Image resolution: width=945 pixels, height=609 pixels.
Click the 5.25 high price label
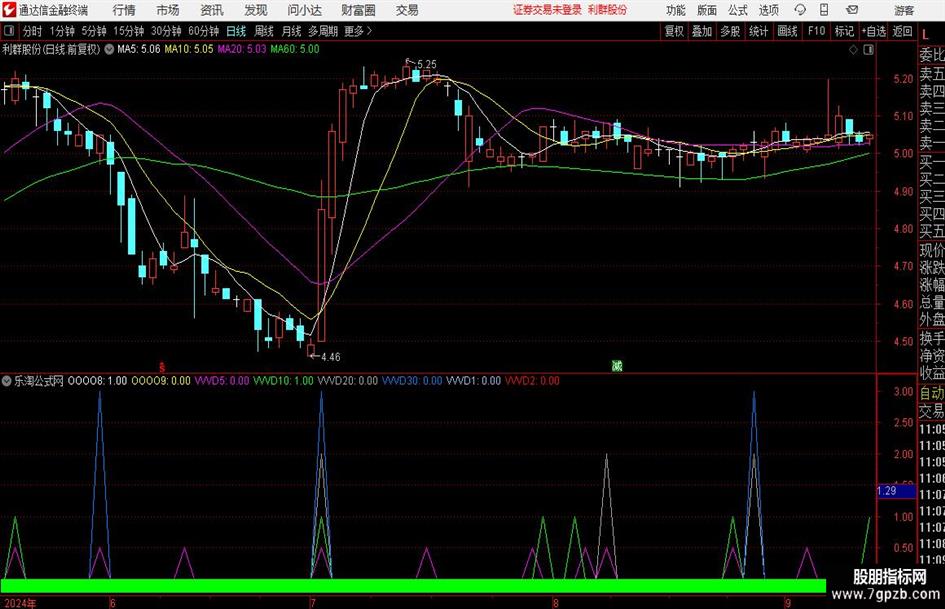426,64
